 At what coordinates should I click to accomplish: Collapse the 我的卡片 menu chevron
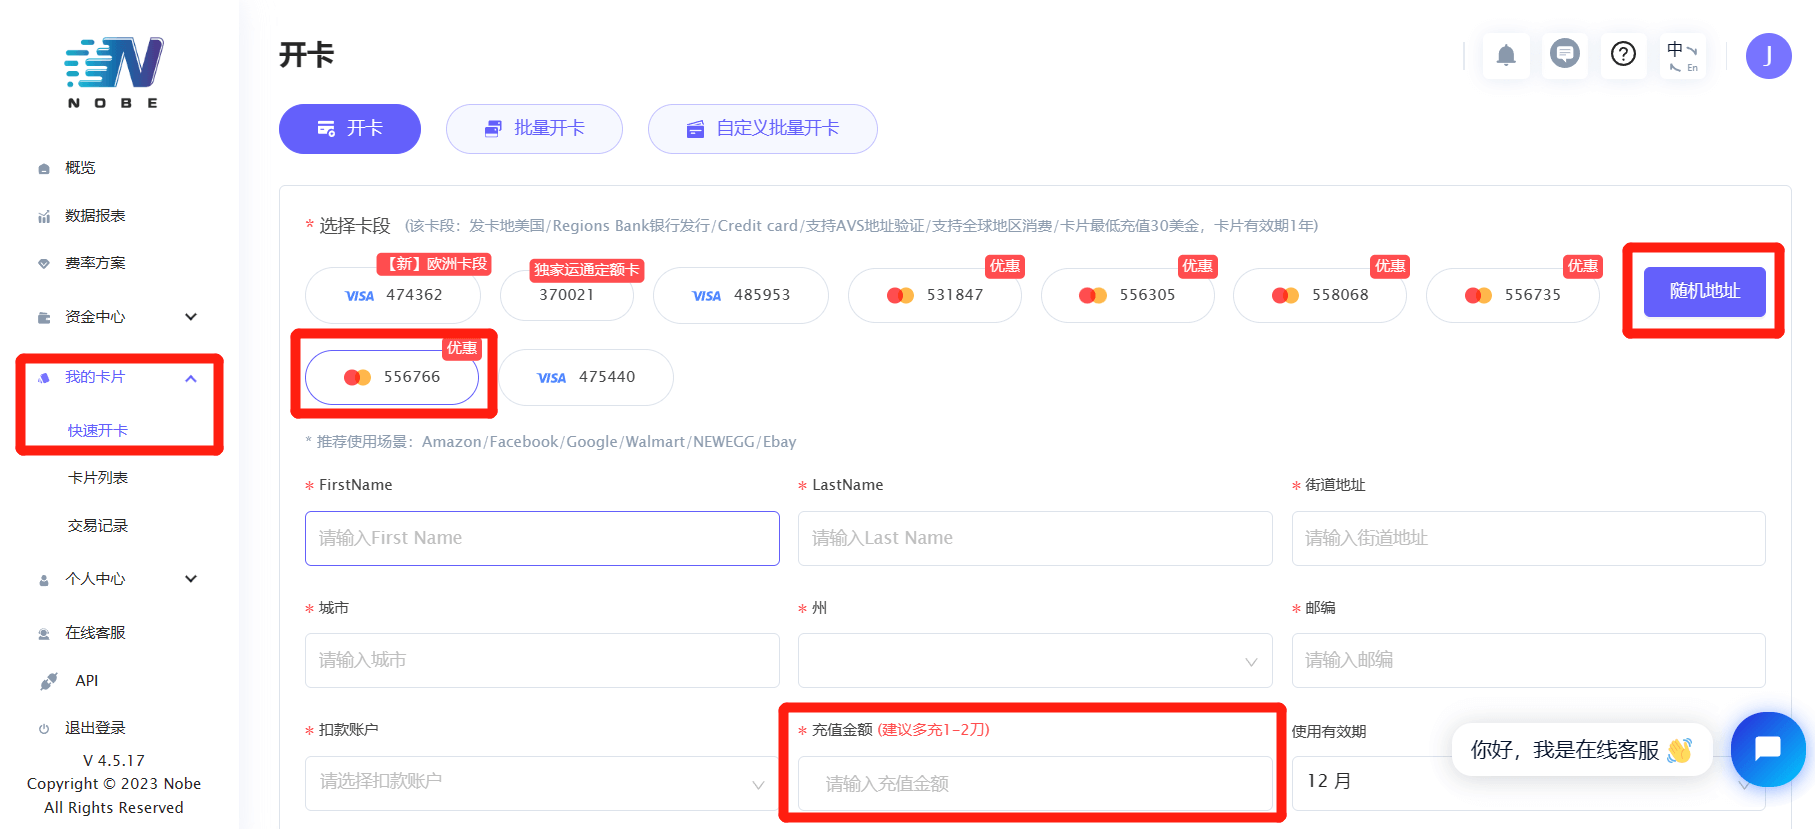(x=191, y=378)
